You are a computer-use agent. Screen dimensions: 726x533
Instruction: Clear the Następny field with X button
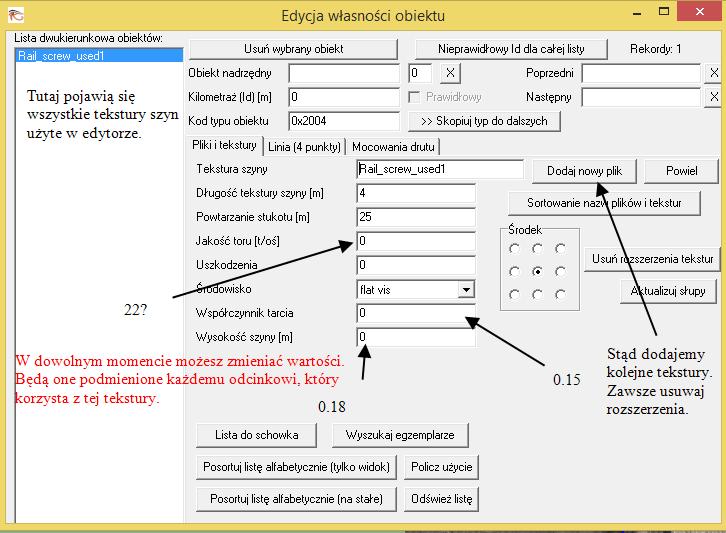(x=714, y=97)
